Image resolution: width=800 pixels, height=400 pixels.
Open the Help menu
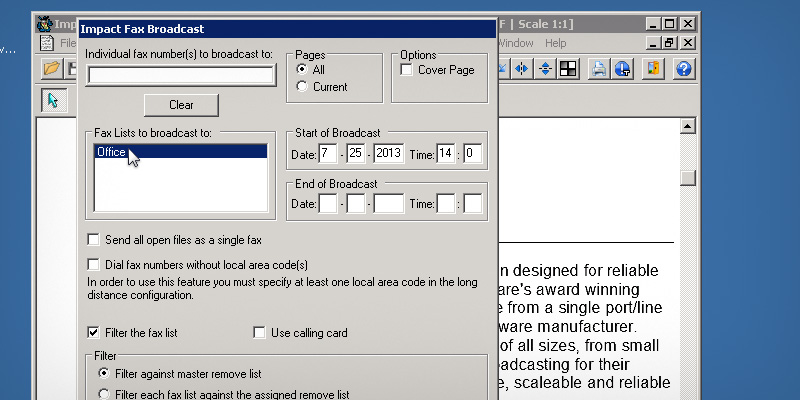coord(555,43)
